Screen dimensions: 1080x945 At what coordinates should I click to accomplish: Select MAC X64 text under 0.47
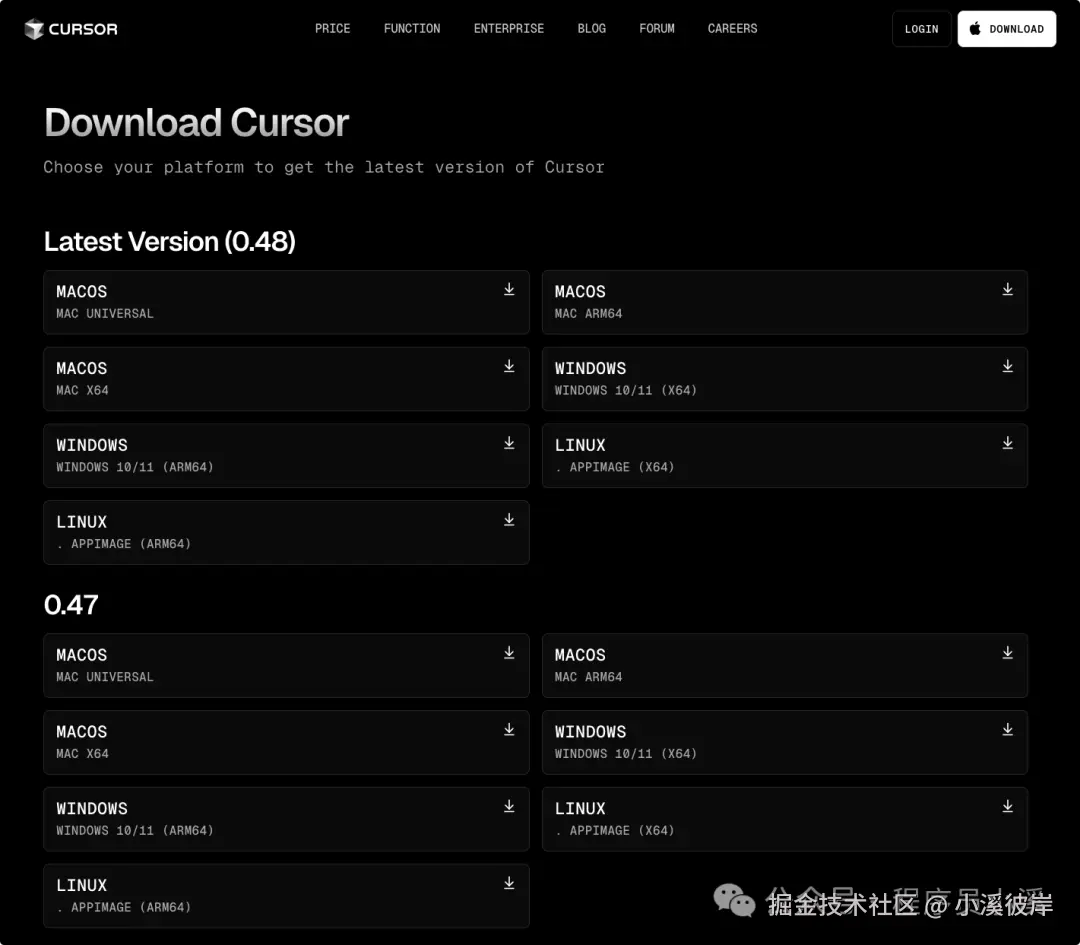82,754
